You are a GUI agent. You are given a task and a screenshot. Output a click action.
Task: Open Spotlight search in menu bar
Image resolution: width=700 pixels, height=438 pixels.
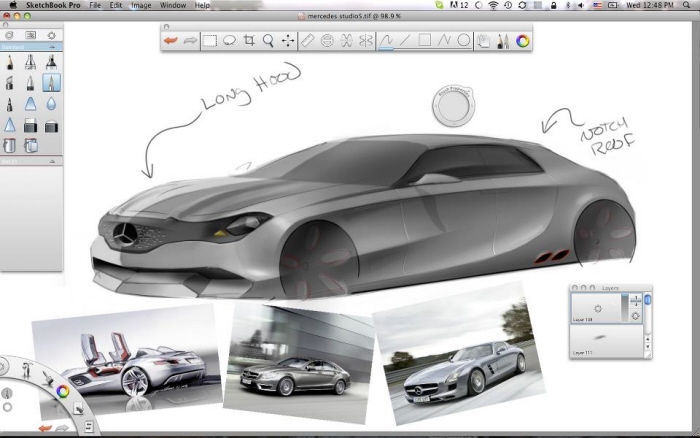687,5
